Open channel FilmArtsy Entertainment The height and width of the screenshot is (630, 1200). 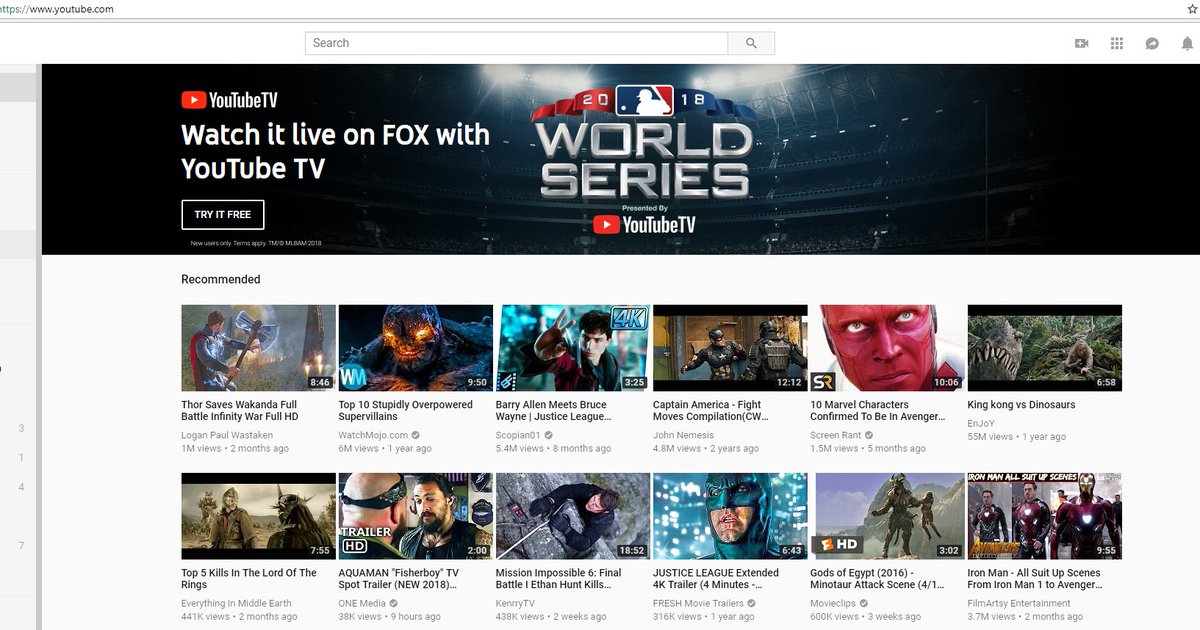(x=1019, y=603)
